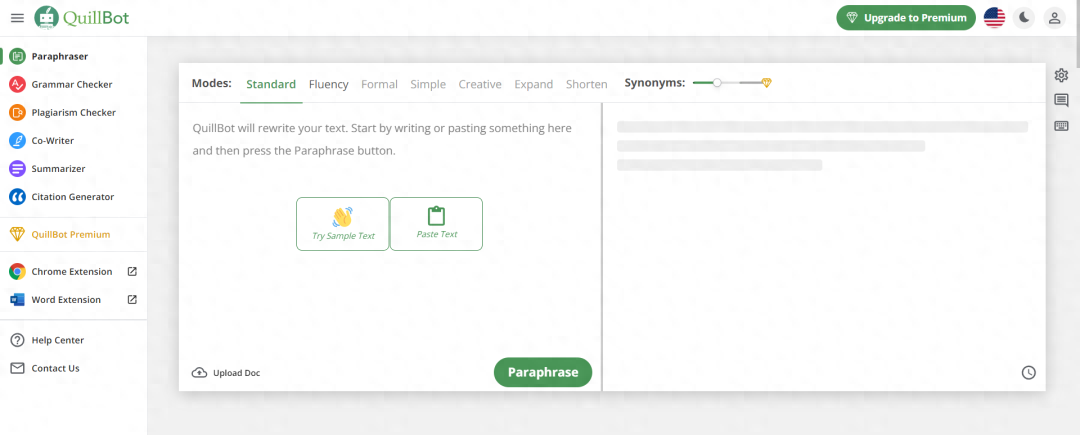Open the US flag language selector
This screenshot has height=435, width=1080.
coord(994,18)
